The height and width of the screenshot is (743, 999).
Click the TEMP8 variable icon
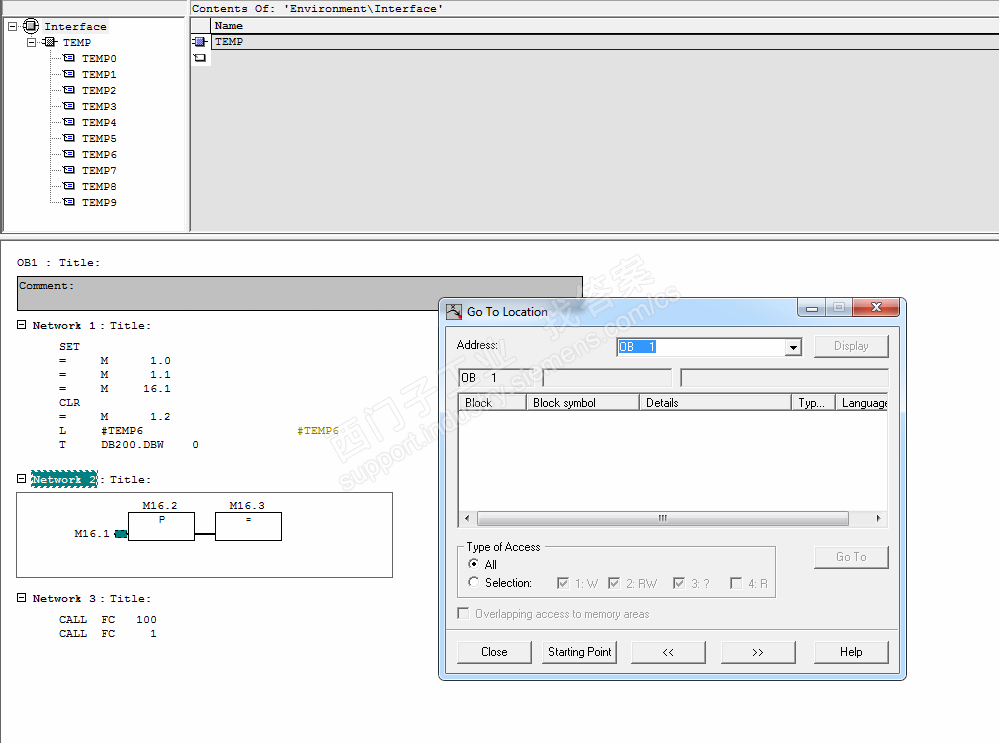pos(69,185)
